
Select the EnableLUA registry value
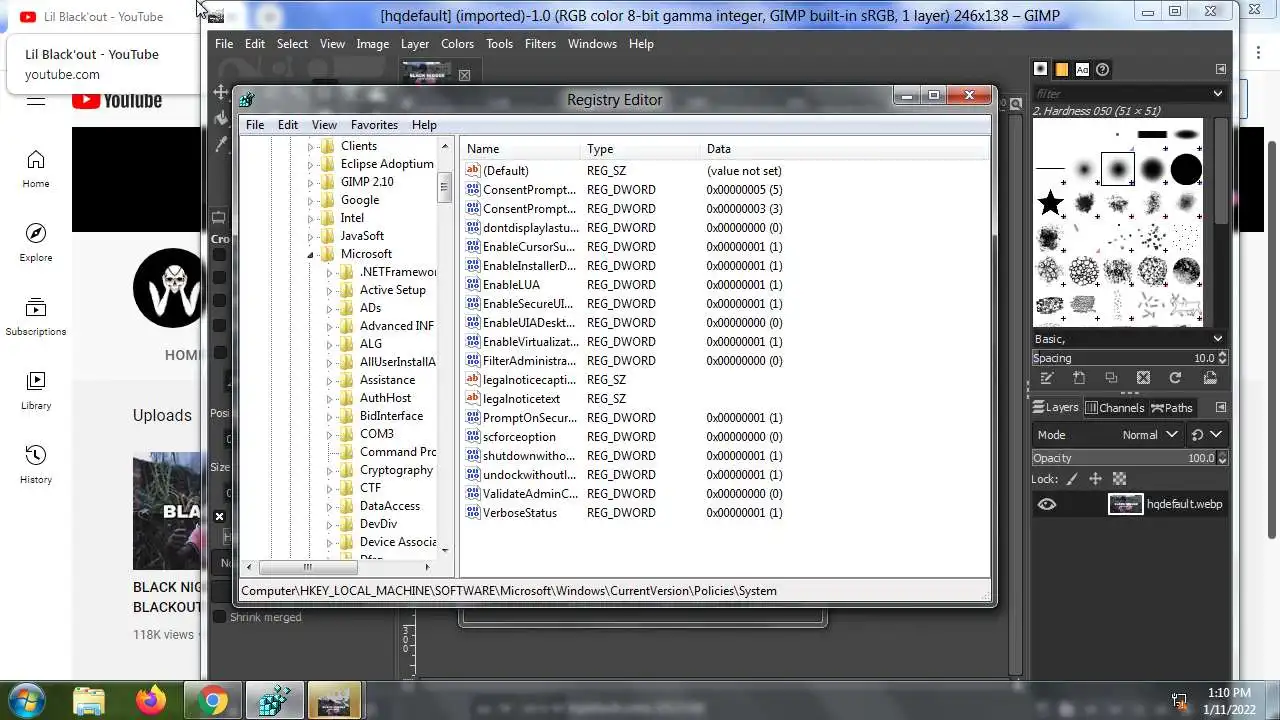point(511,285)
